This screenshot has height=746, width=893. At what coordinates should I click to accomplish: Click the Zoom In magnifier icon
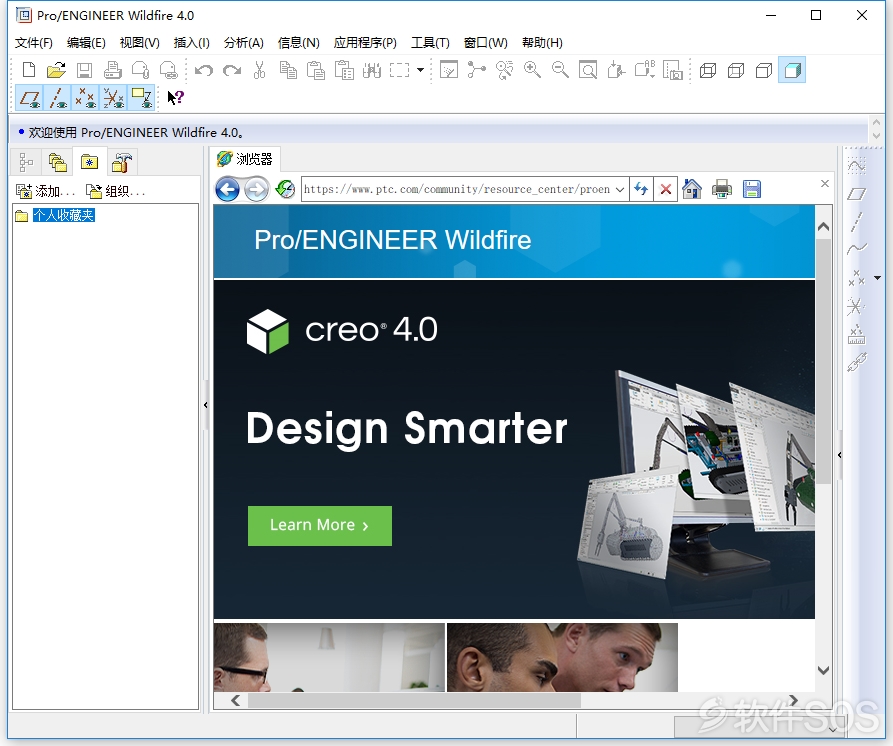tap(532, 70)
